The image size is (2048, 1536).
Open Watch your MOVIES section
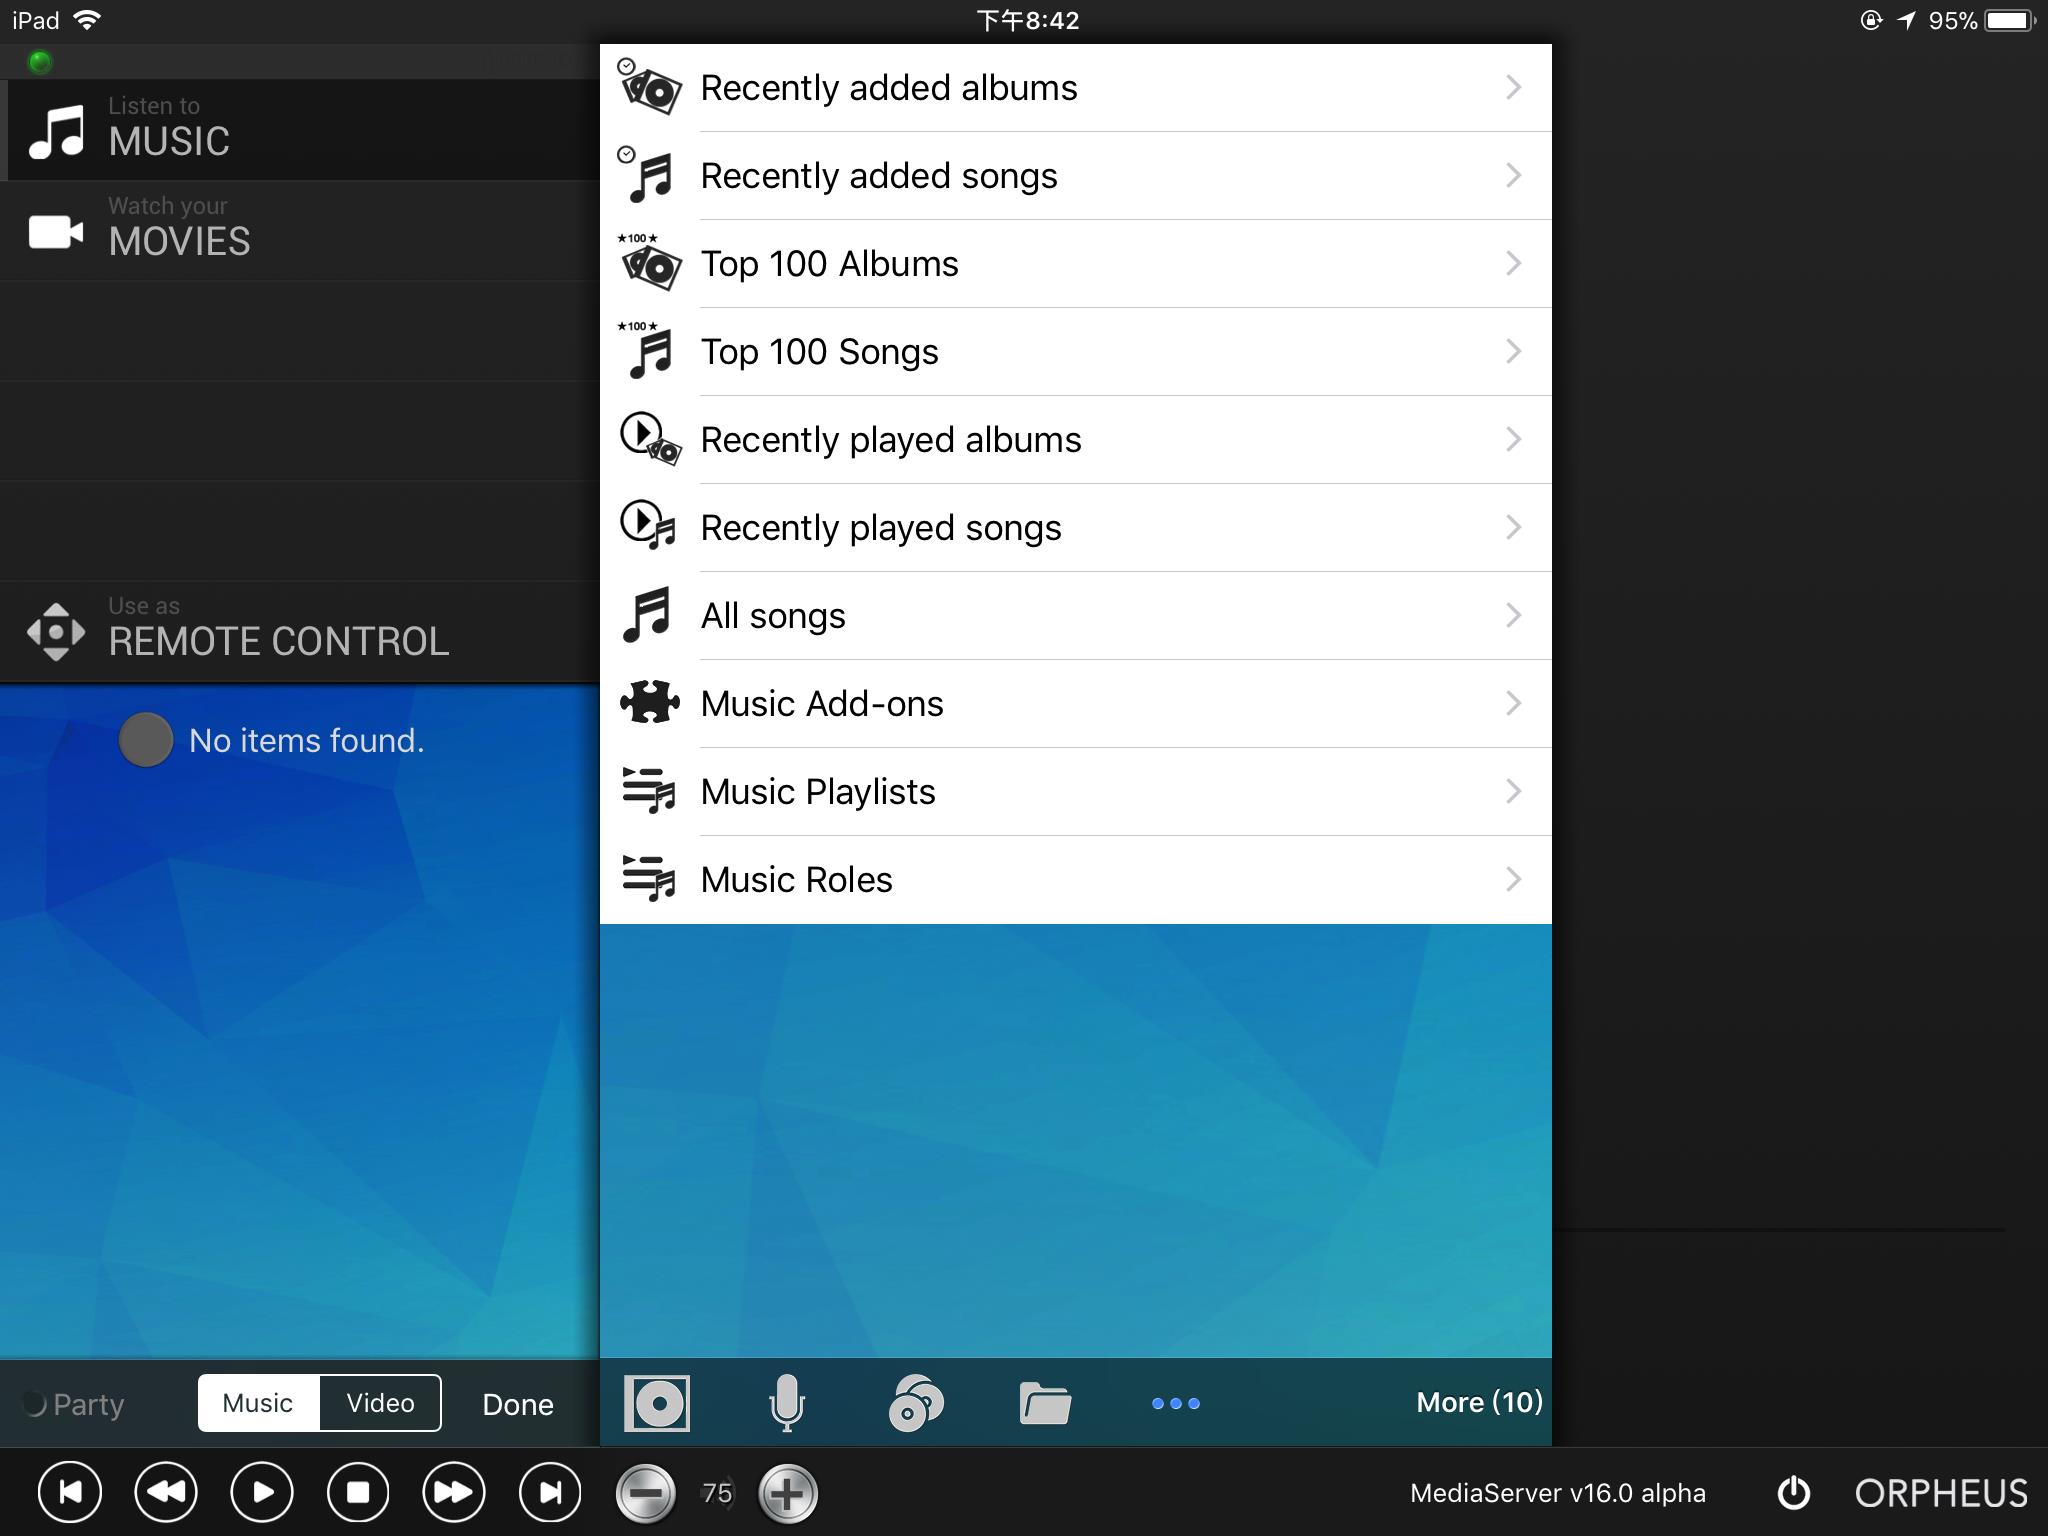(x=300, y=230)
